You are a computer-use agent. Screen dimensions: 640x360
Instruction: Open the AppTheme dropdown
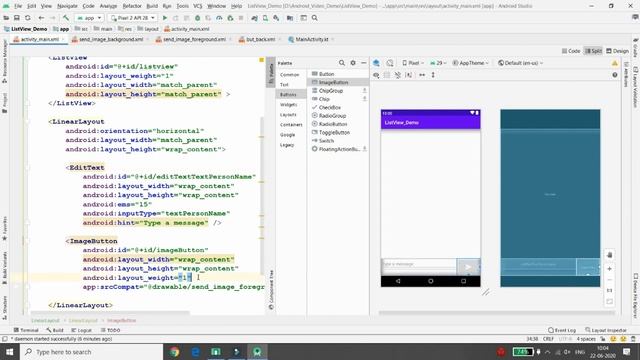(470, 63)
